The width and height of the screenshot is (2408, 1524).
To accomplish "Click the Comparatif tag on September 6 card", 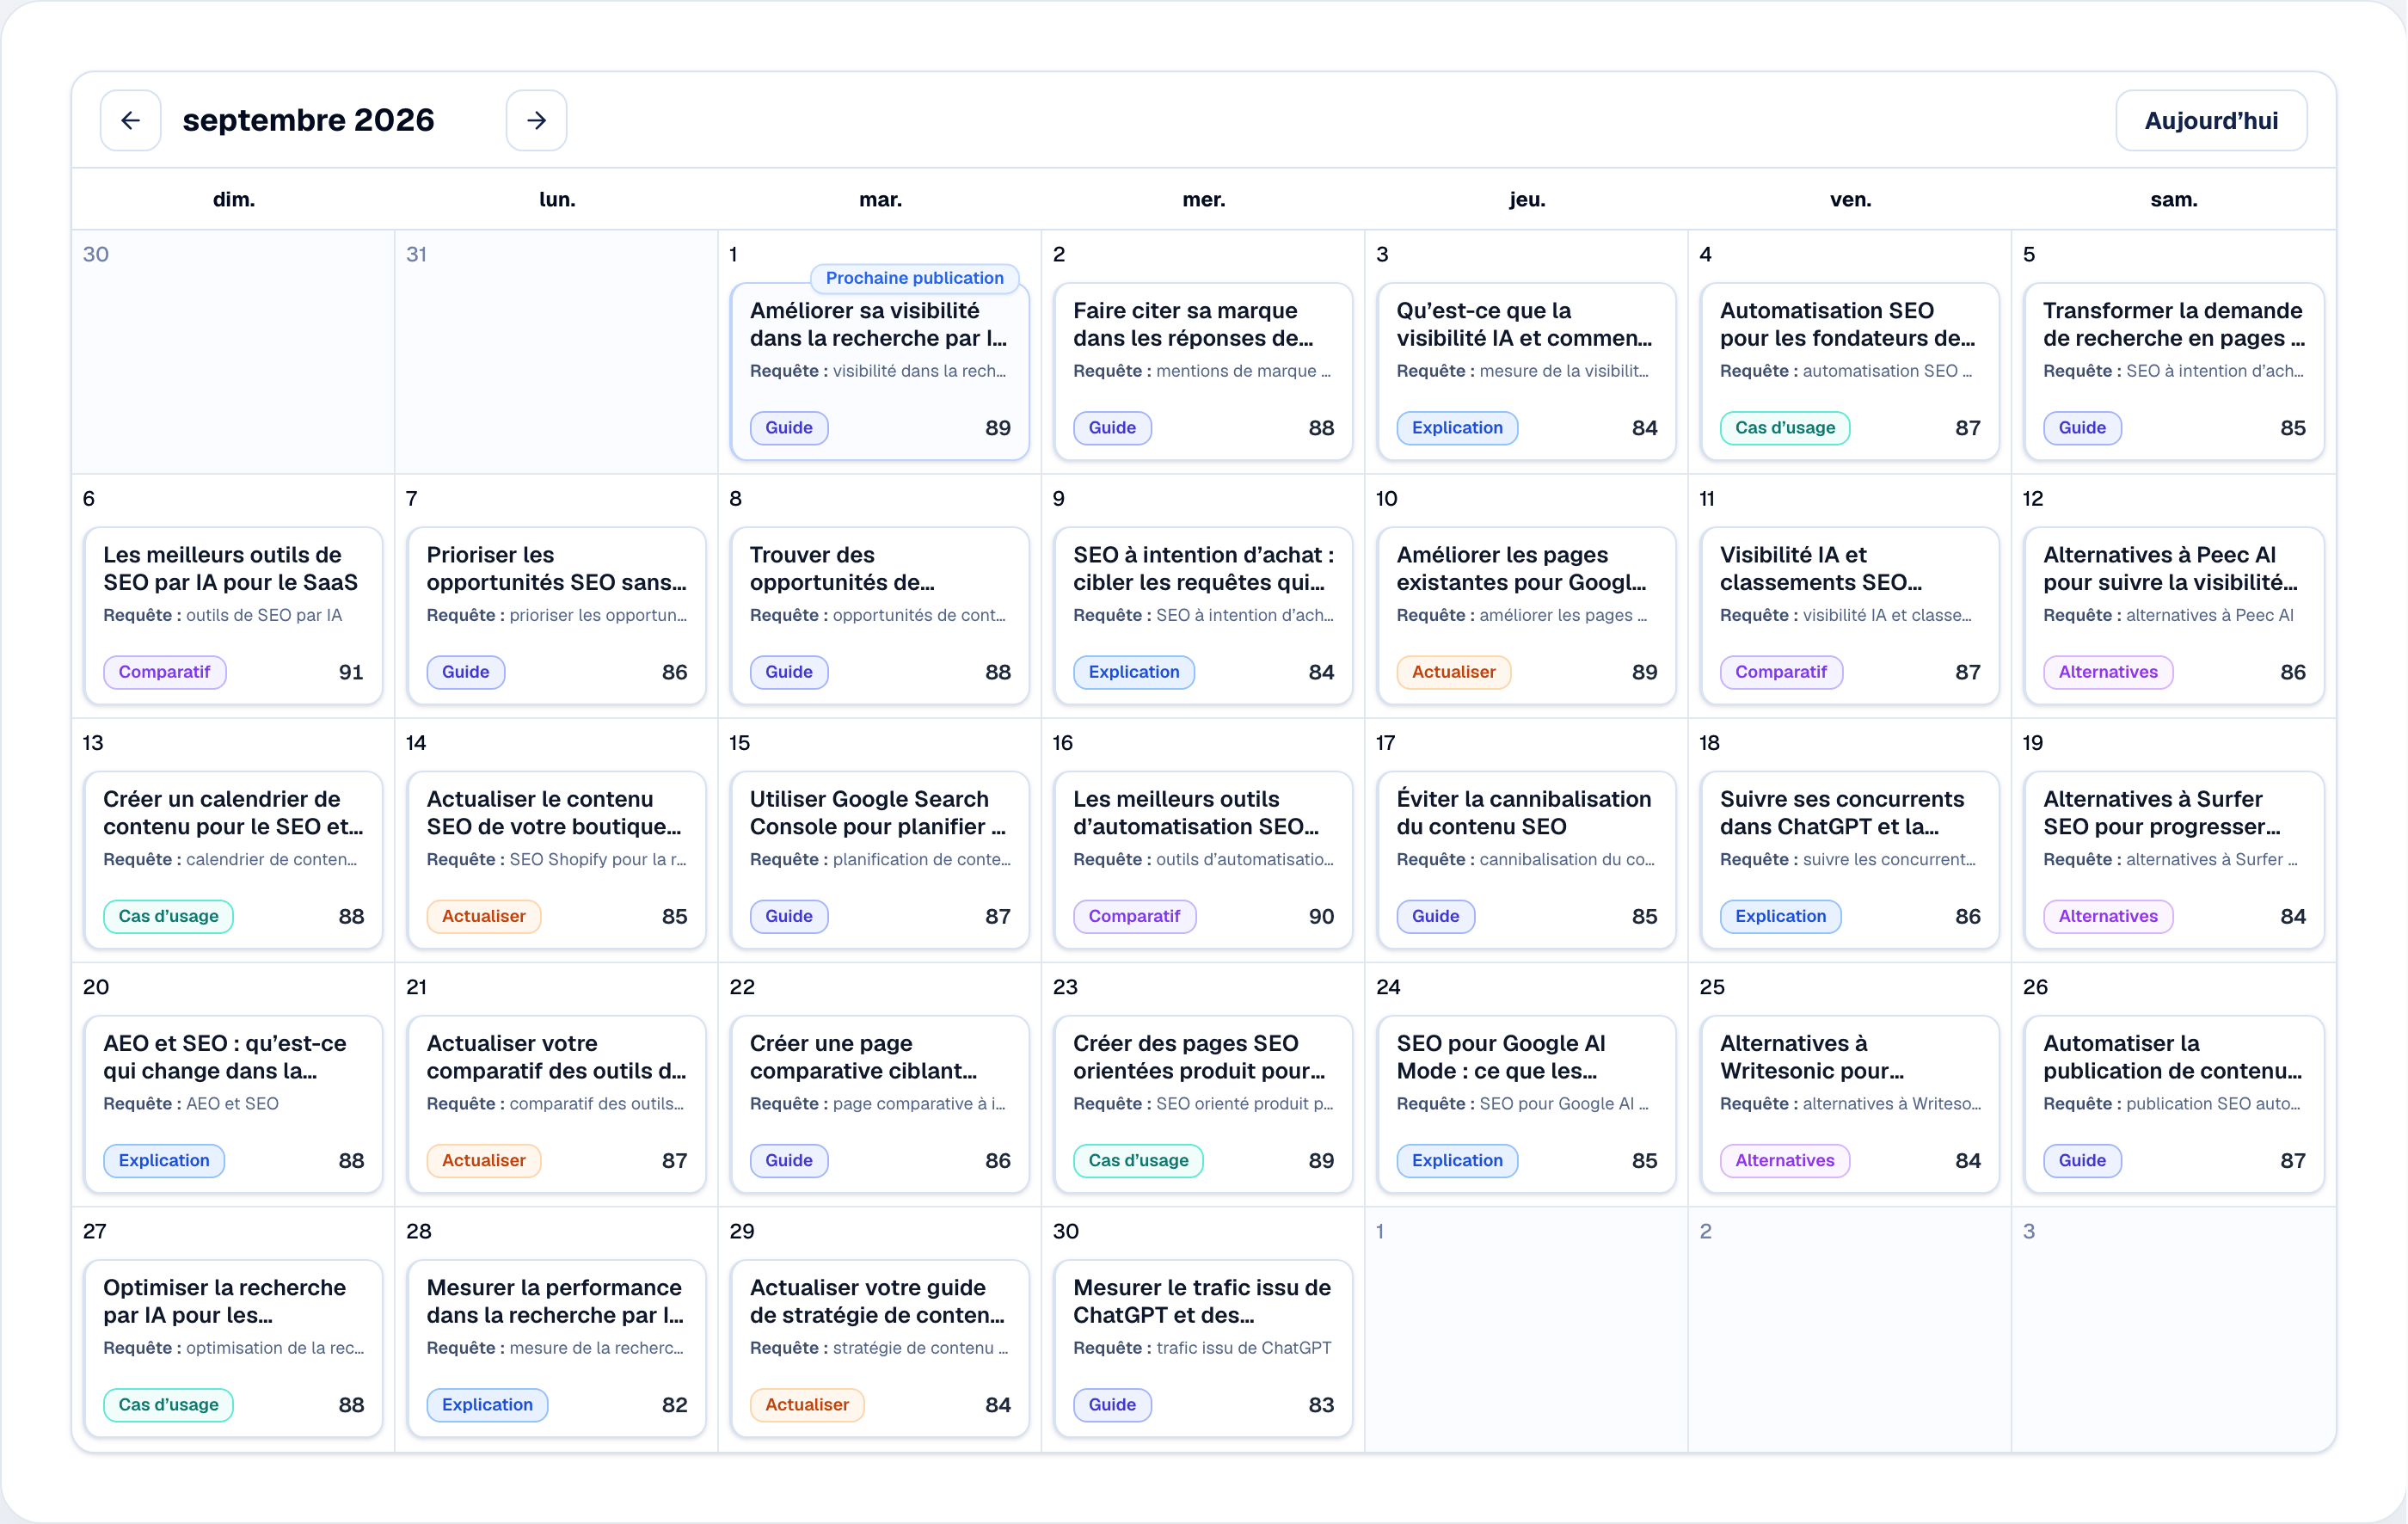I will [164, 672].
